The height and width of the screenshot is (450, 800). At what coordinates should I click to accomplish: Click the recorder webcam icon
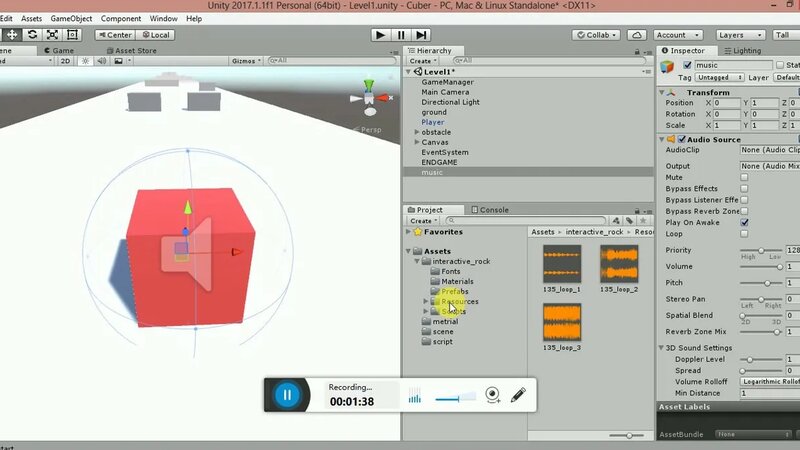[x=492, y=395]
